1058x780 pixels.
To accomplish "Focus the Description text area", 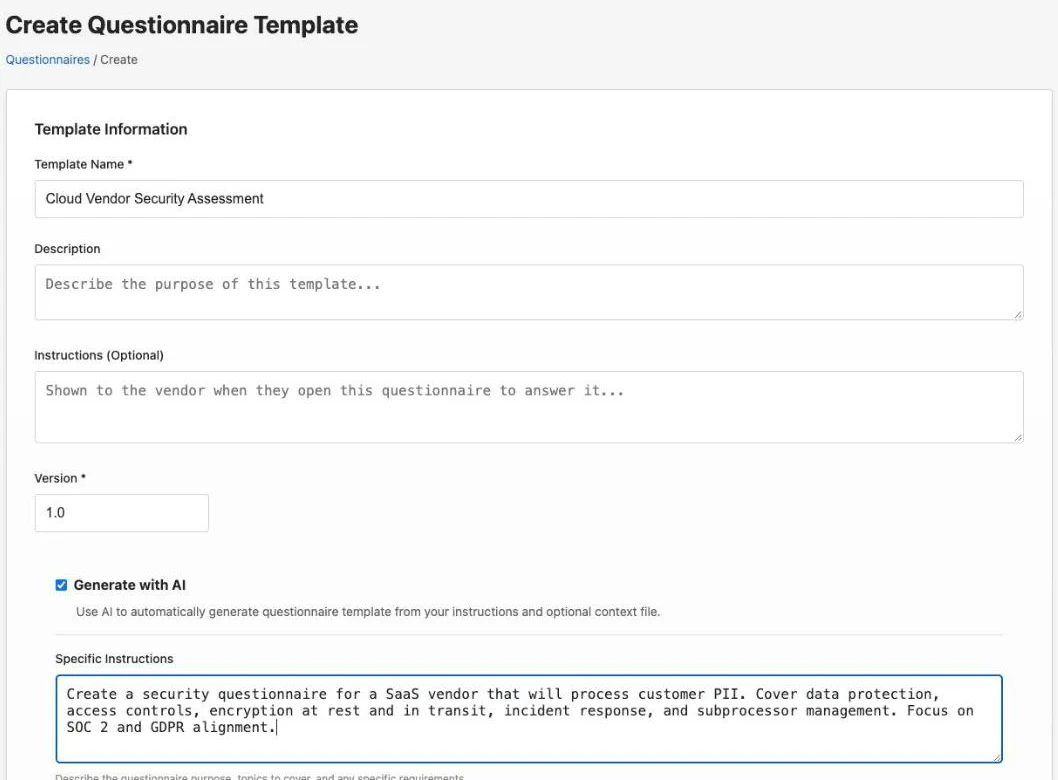I will coord(529,292).
